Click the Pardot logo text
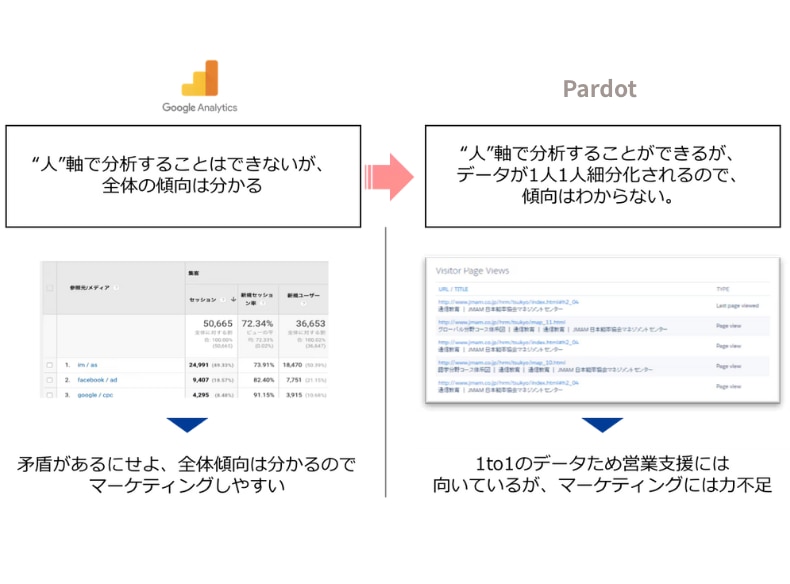790x584 pixels. (x=599, y=89)
